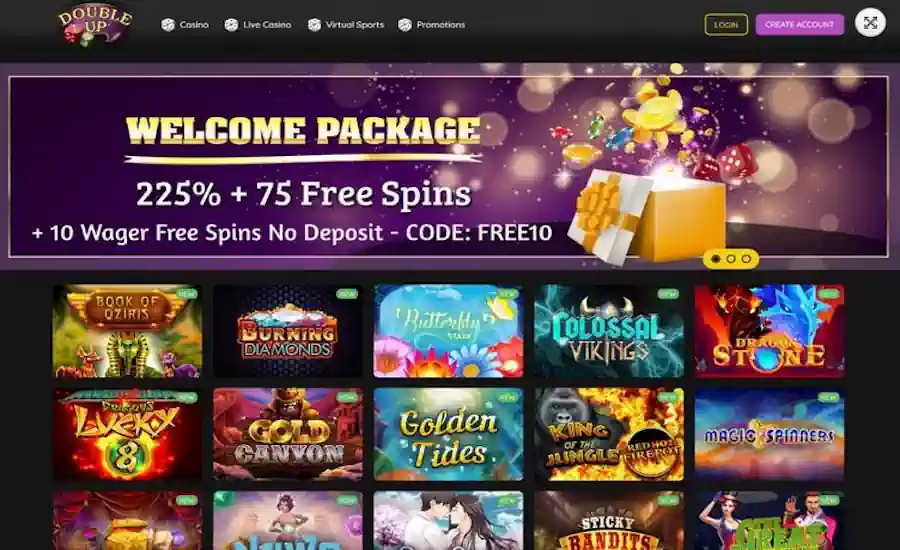The image size is (900, 550).
Task: Open the Golden Tides game tile
Action: click(x=448, y=434)
